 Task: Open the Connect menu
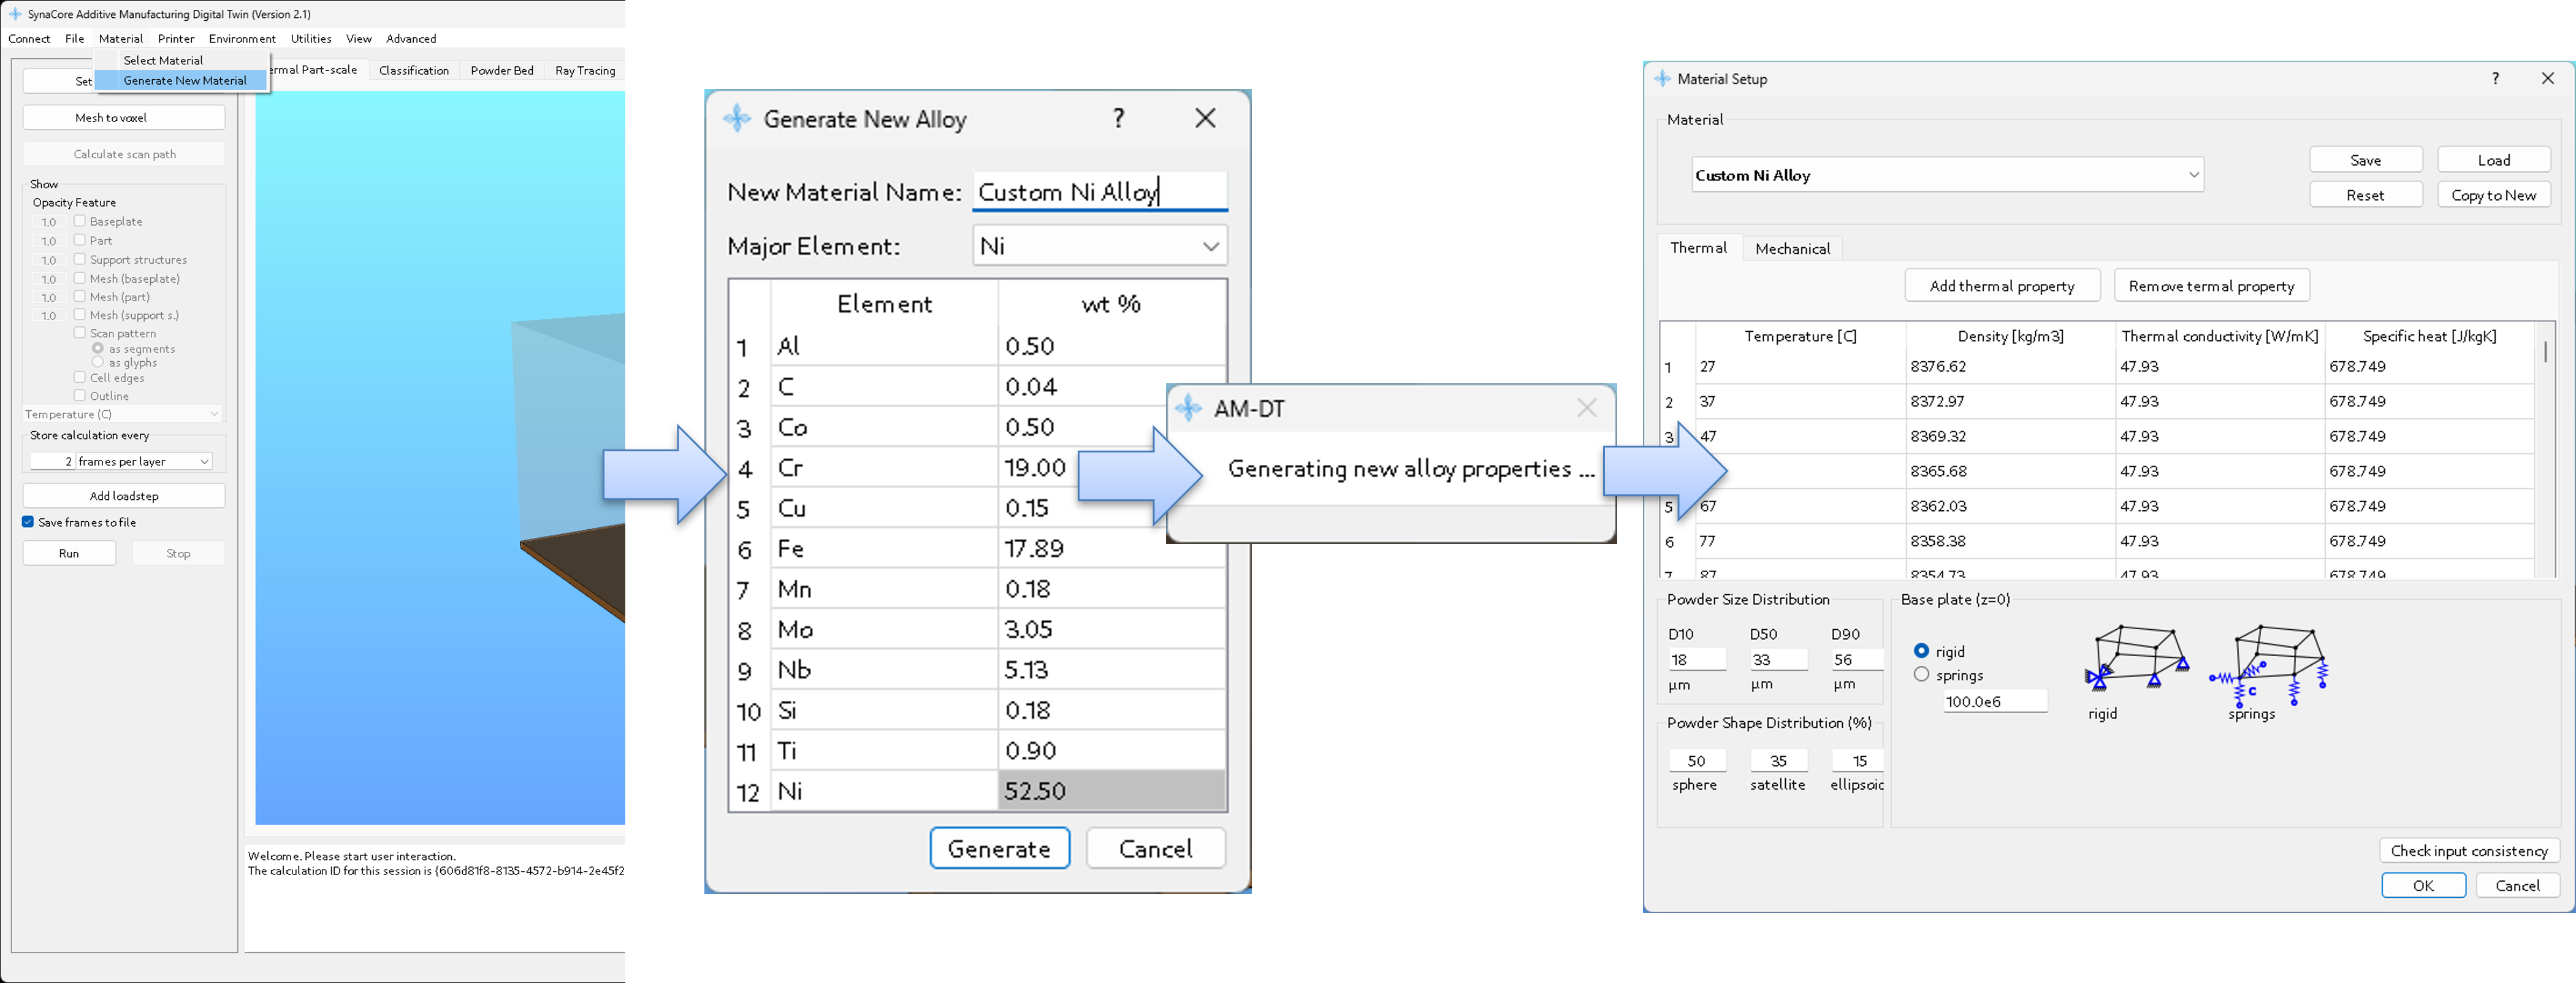click(x=29, y=39)
